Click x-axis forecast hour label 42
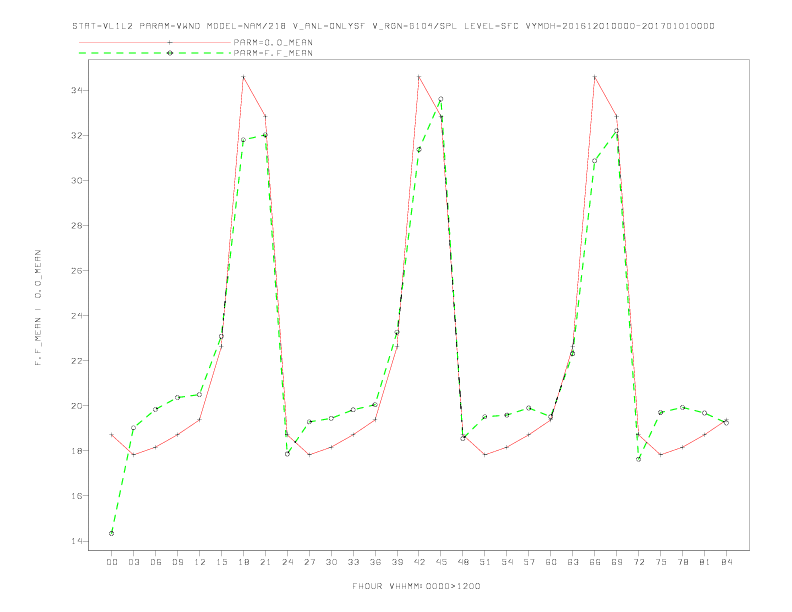792x612 pixels. coord(419,562)
